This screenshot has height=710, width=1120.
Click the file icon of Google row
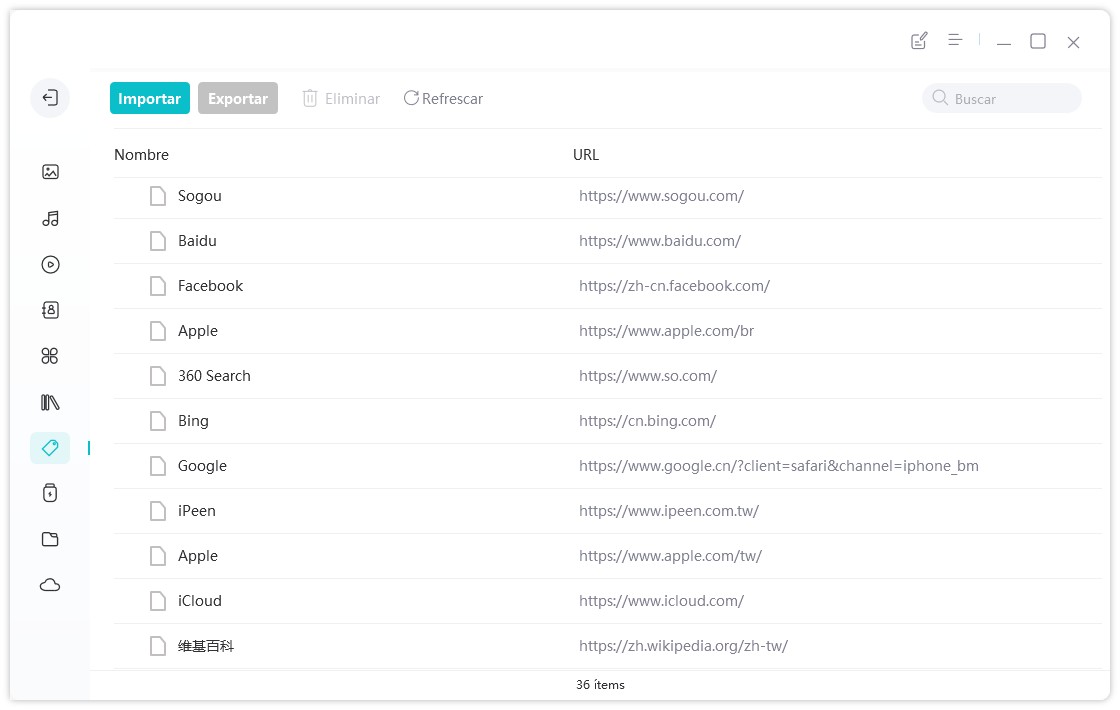158,466
